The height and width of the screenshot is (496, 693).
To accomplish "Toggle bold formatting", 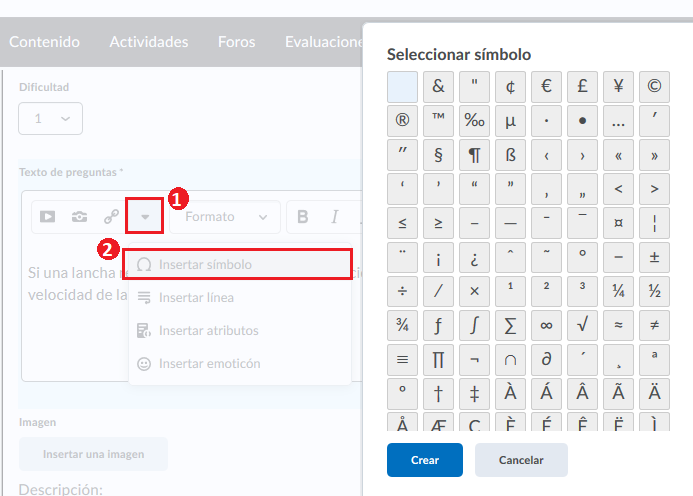I will (x=303, y=216).
